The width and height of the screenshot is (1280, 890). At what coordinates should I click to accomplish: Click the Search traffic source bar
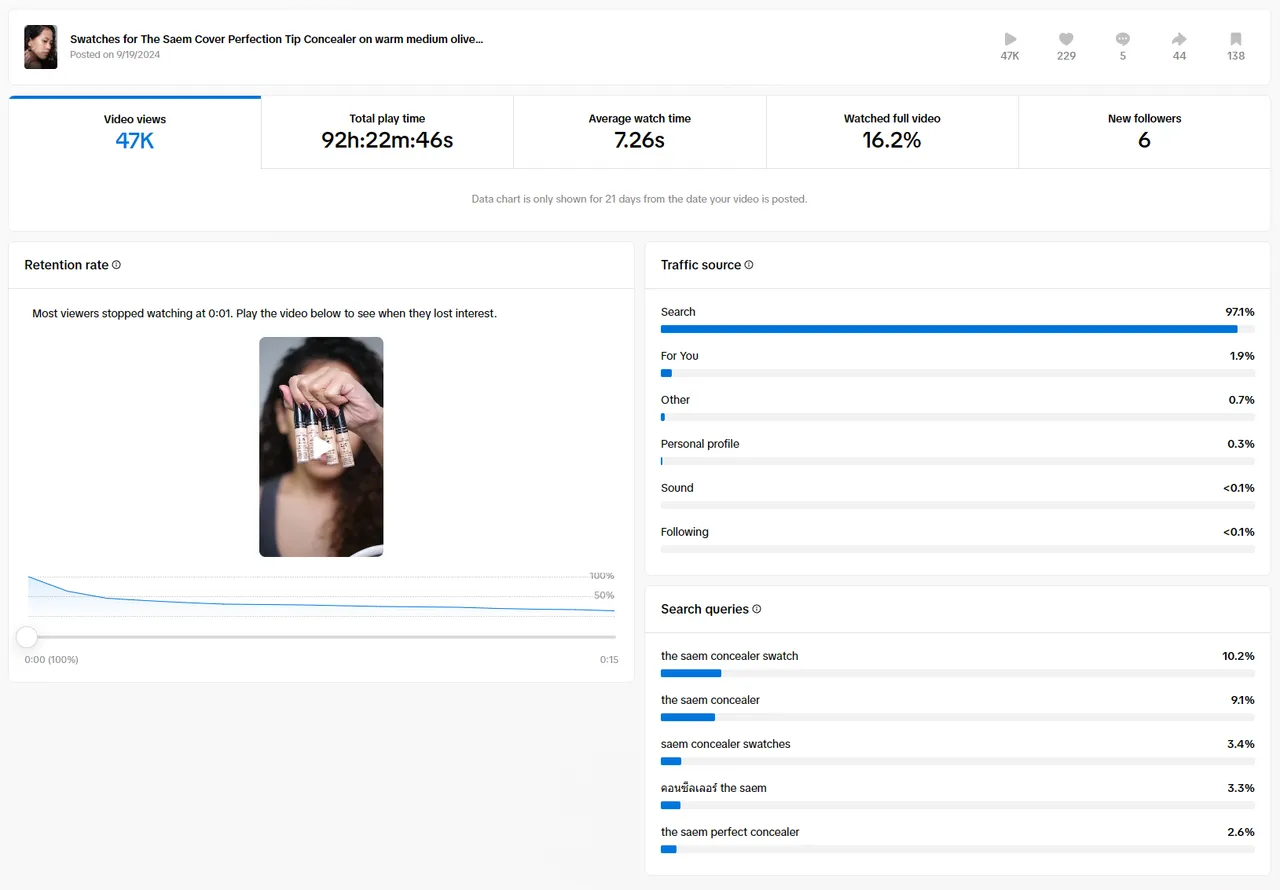958,329
